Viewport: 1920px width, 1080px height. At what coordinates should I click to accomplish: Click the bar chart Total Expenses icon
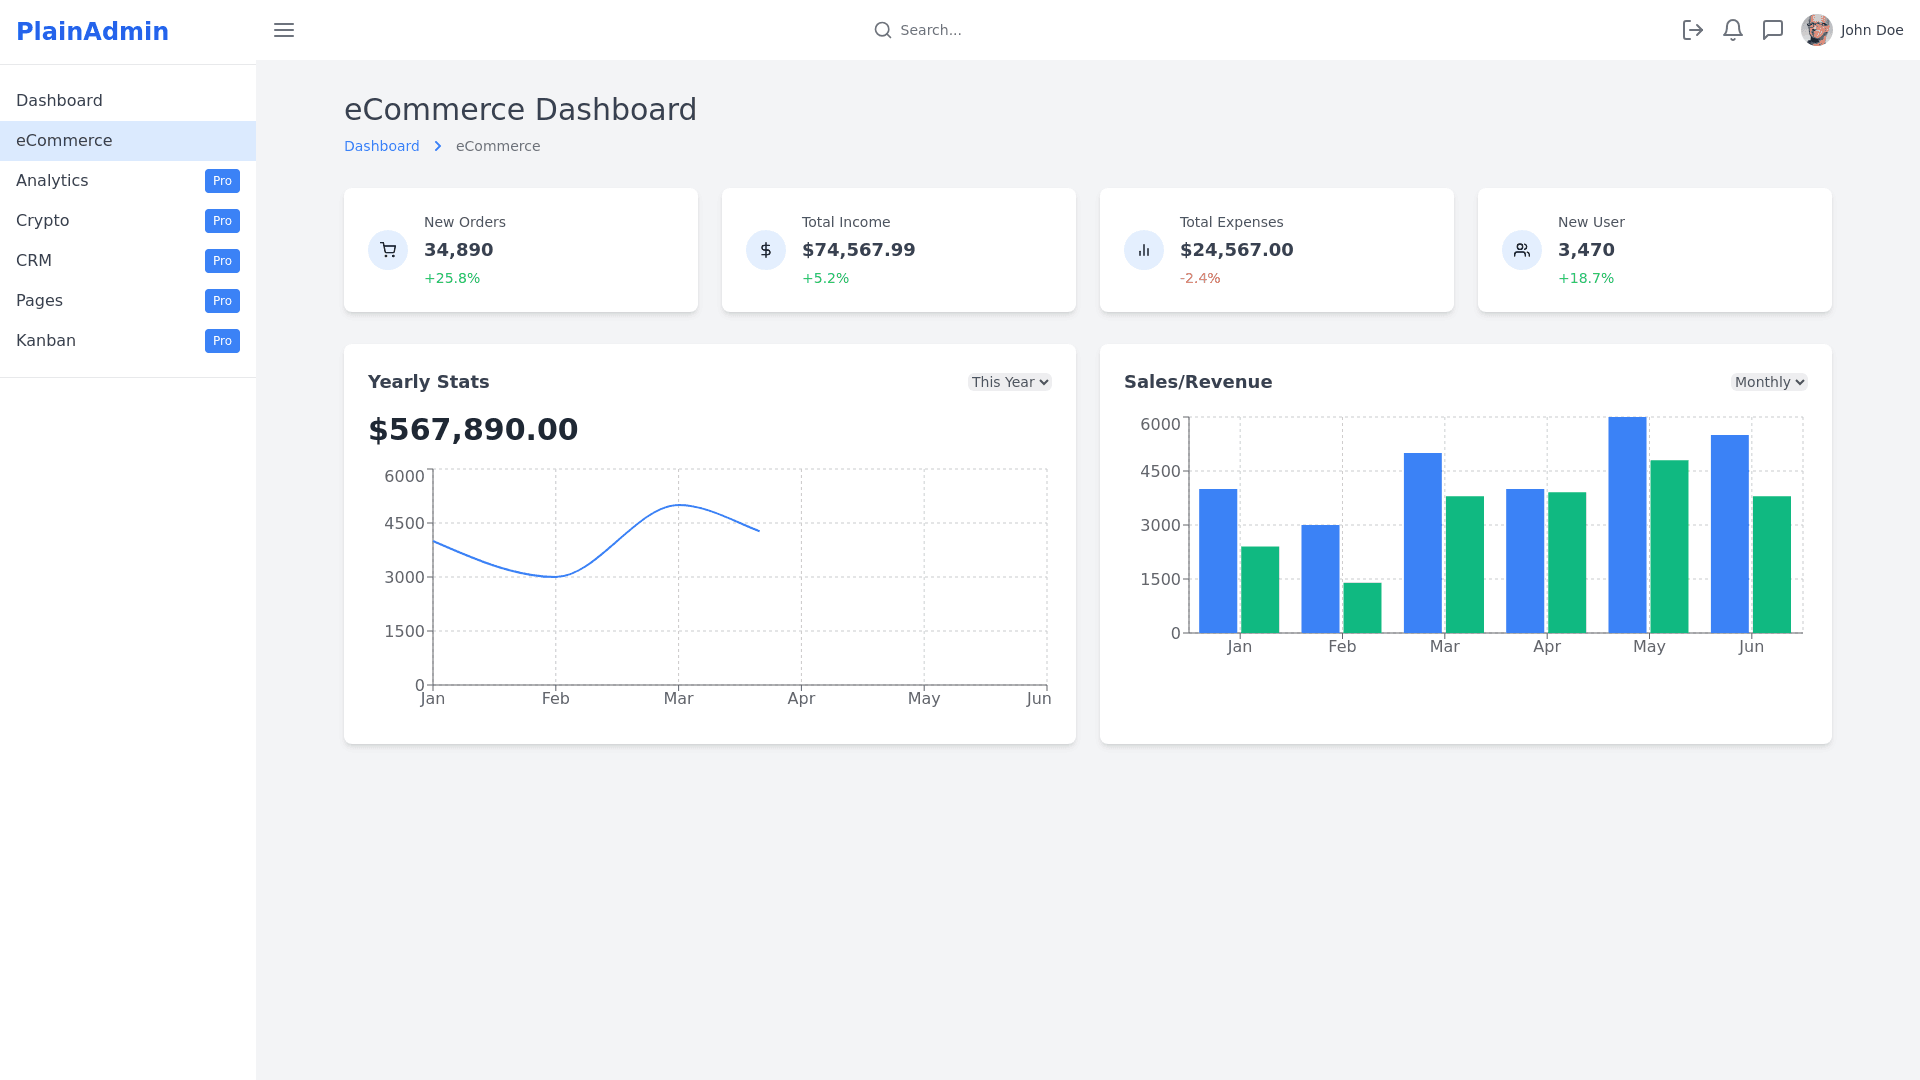tap(1144, 250)
